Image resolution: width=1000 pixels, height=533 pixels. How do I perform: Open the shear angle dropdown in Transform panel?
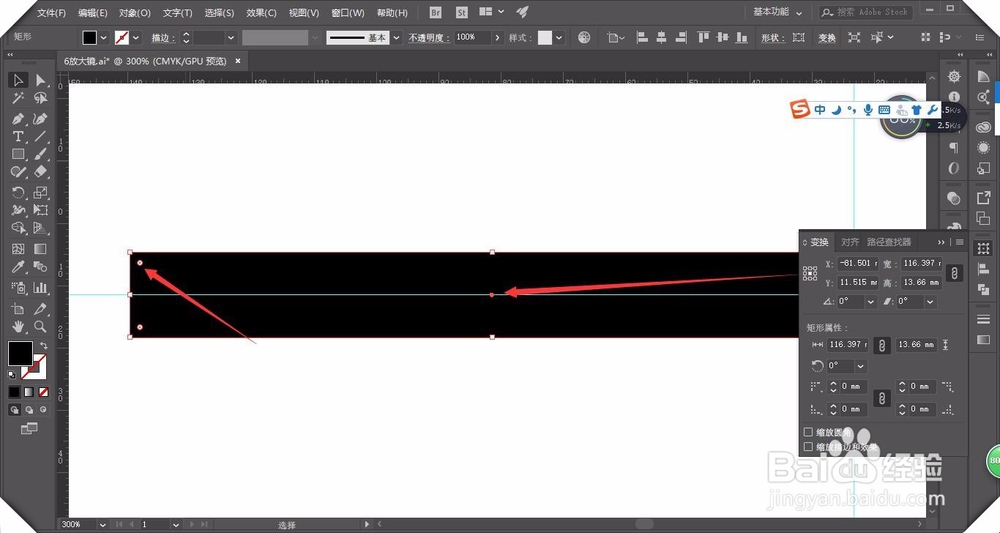click(x=930, y=302)
